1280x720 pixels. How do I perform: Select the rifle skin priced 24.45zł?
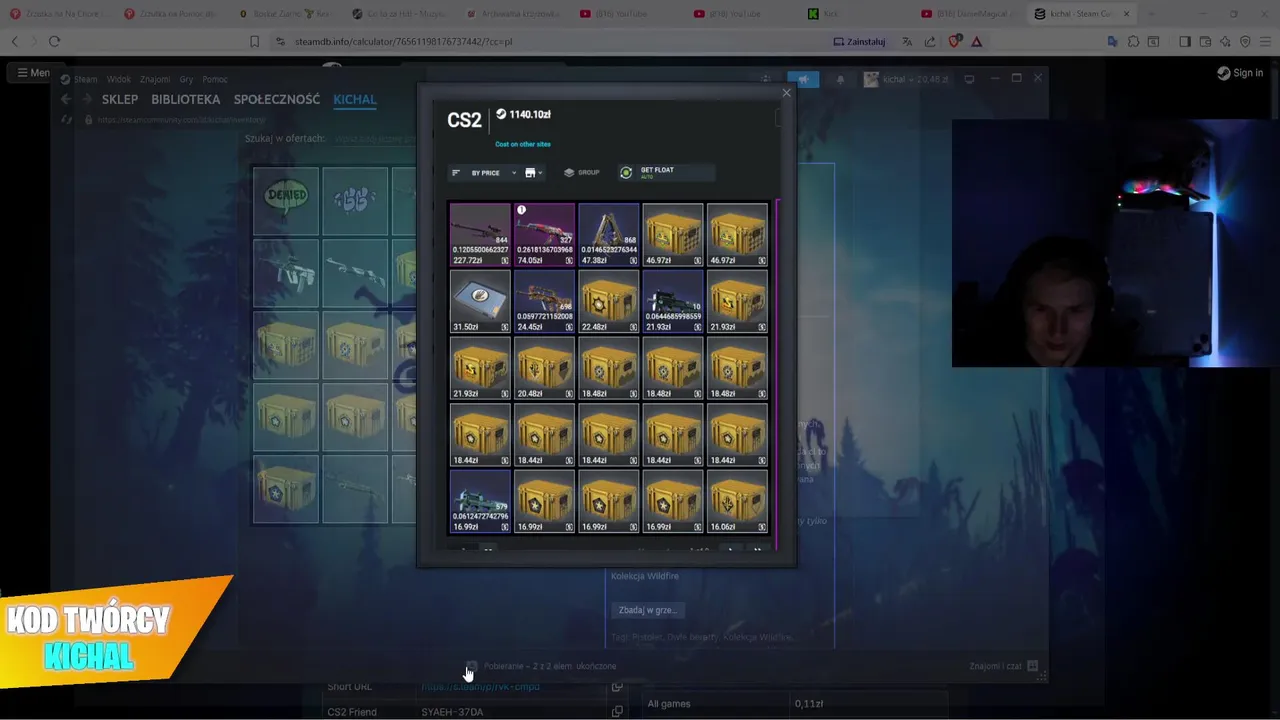[544, 302]
